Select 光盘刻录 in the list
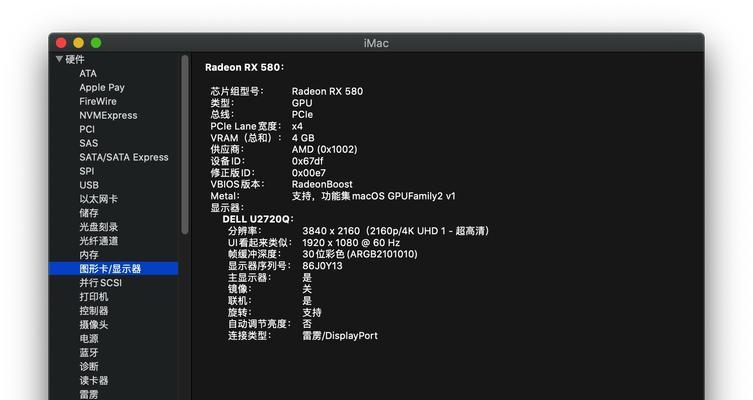The image size is (753, 400). (98, 227)
